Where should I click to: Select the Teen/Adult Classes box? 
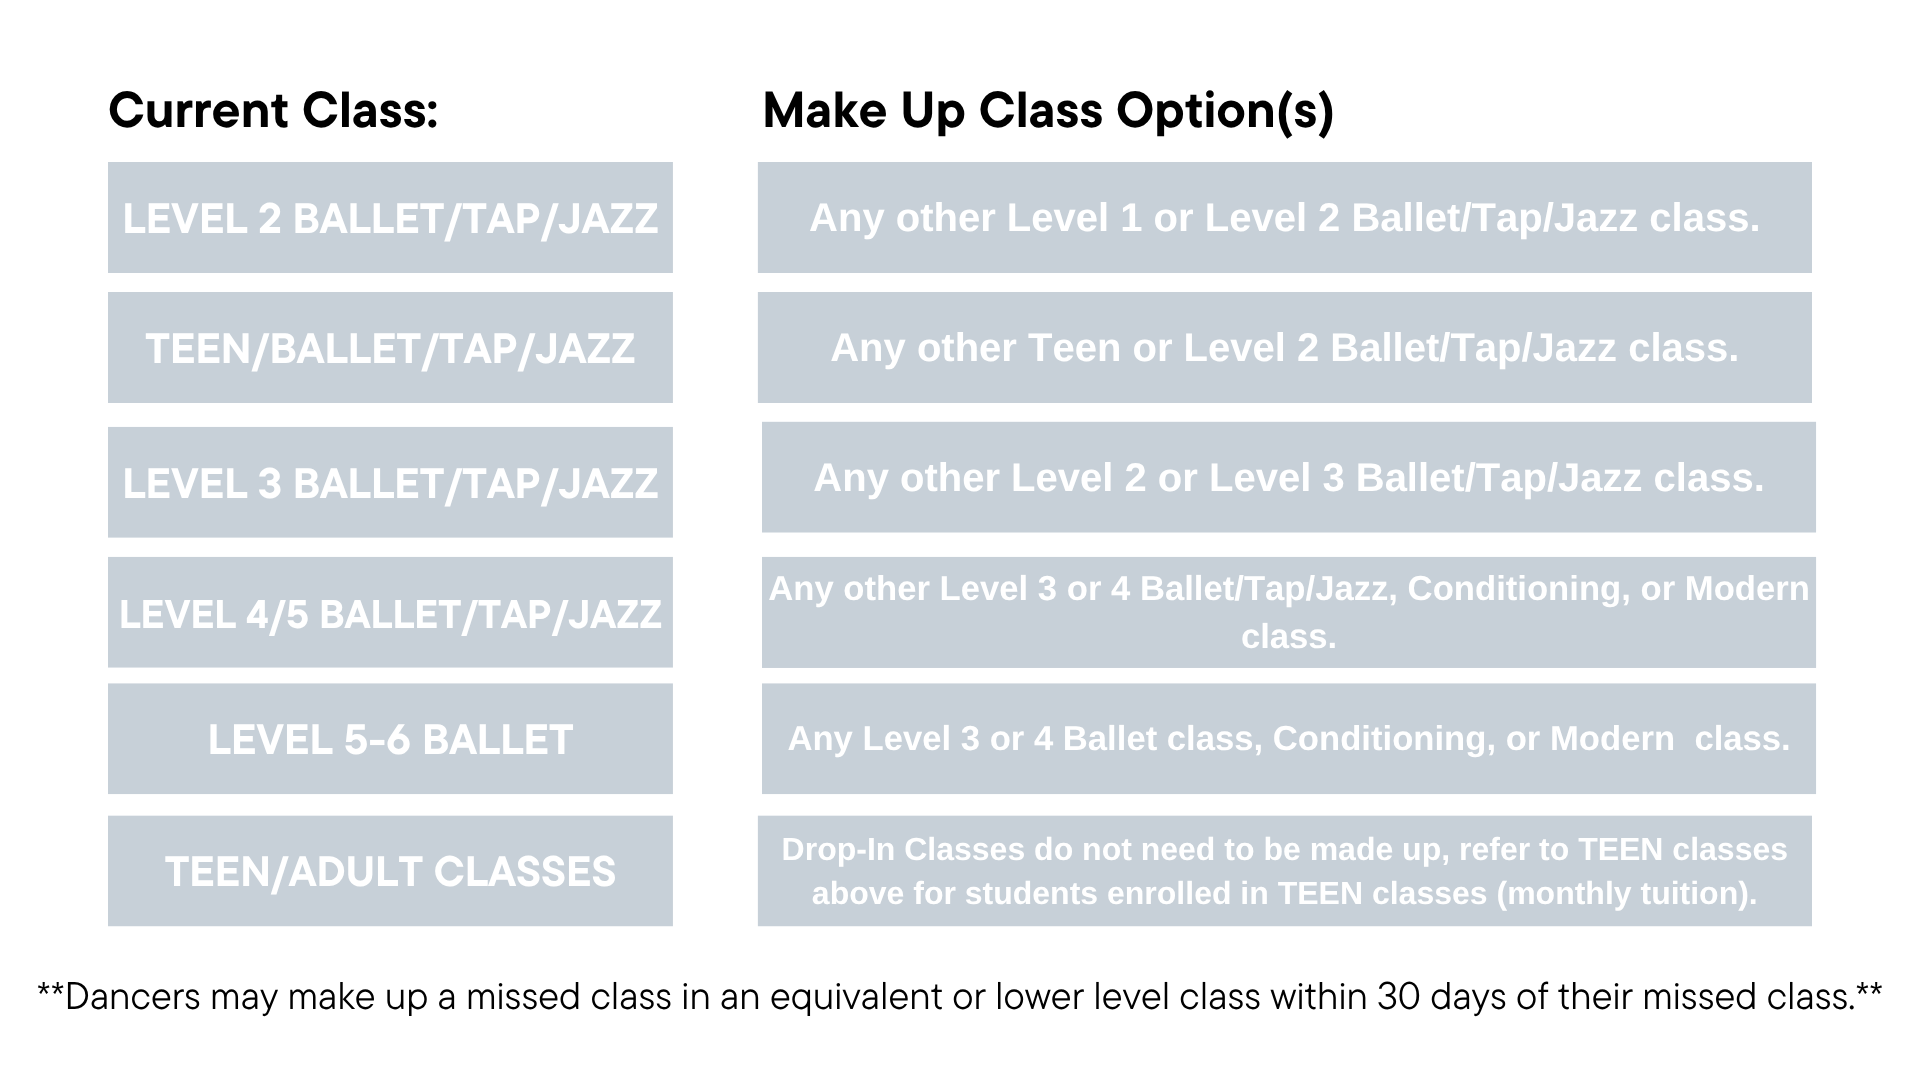(390, 871)
